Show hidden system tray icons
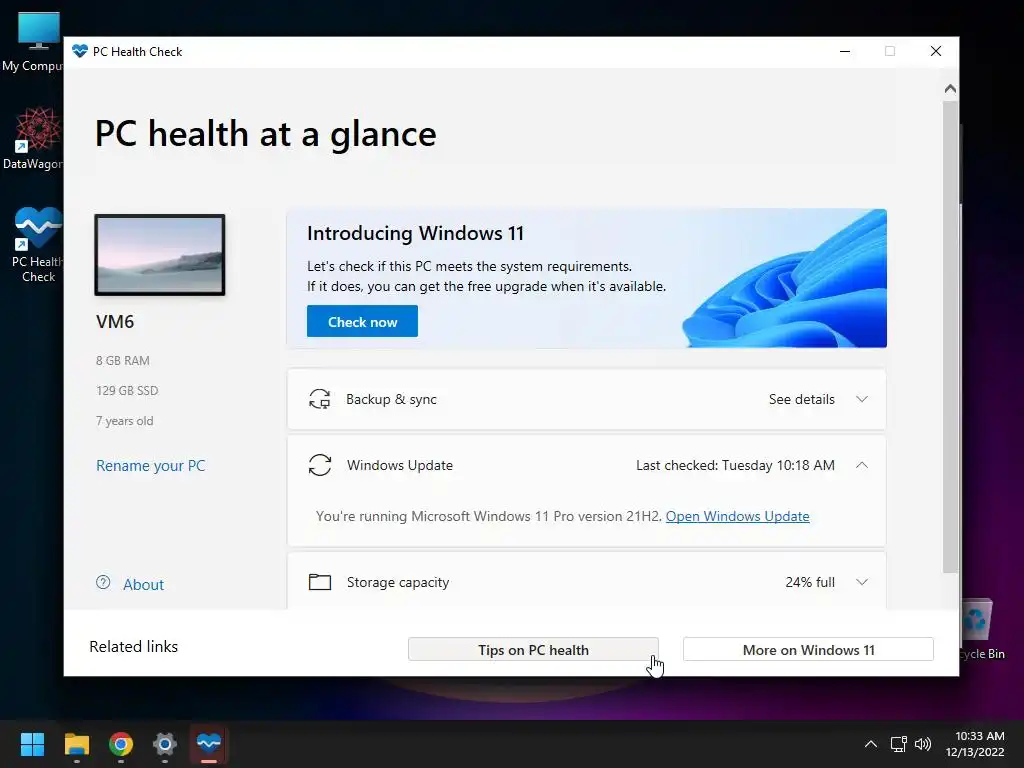 pos(871,744)
